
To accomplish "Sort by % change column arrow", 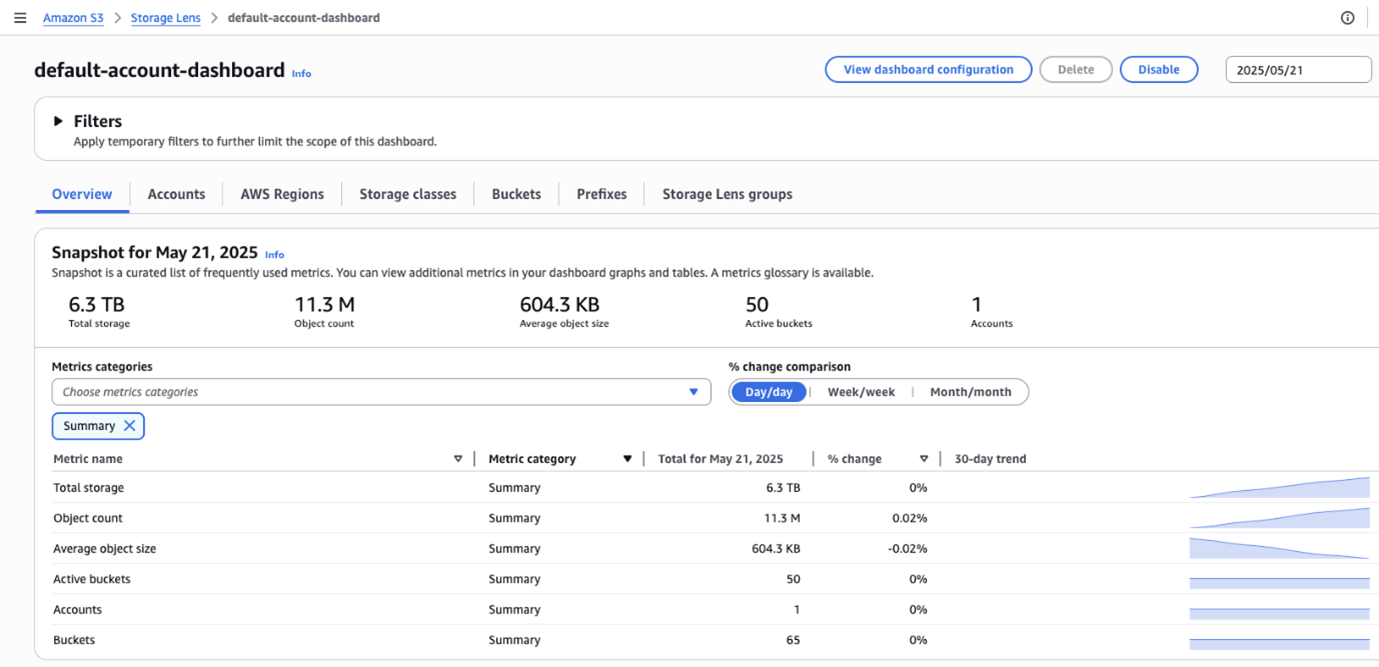I will (x=924, y=459).
